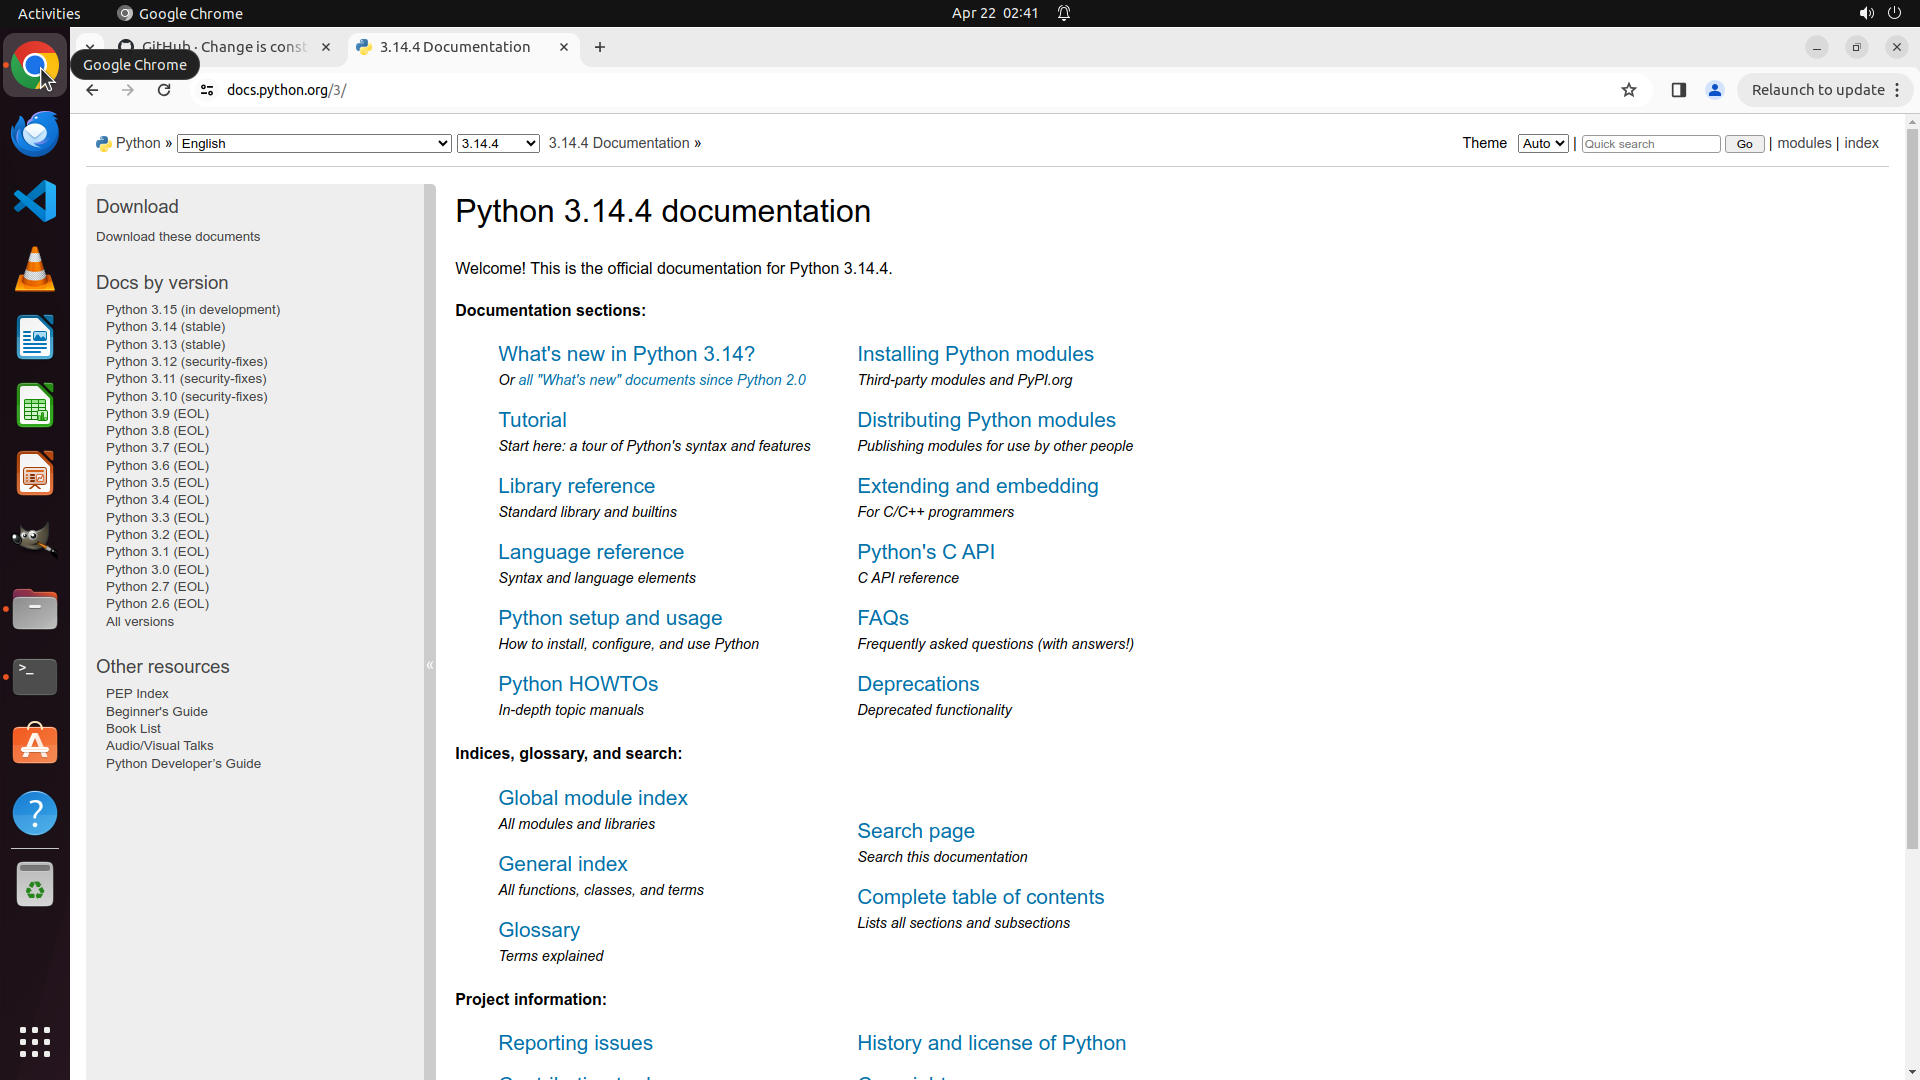Open the Chrome profile avatar icon
Image resolution: width=1920 pixels, height=1080 pixels.
pyautogui.click(x=1714, y=90)
